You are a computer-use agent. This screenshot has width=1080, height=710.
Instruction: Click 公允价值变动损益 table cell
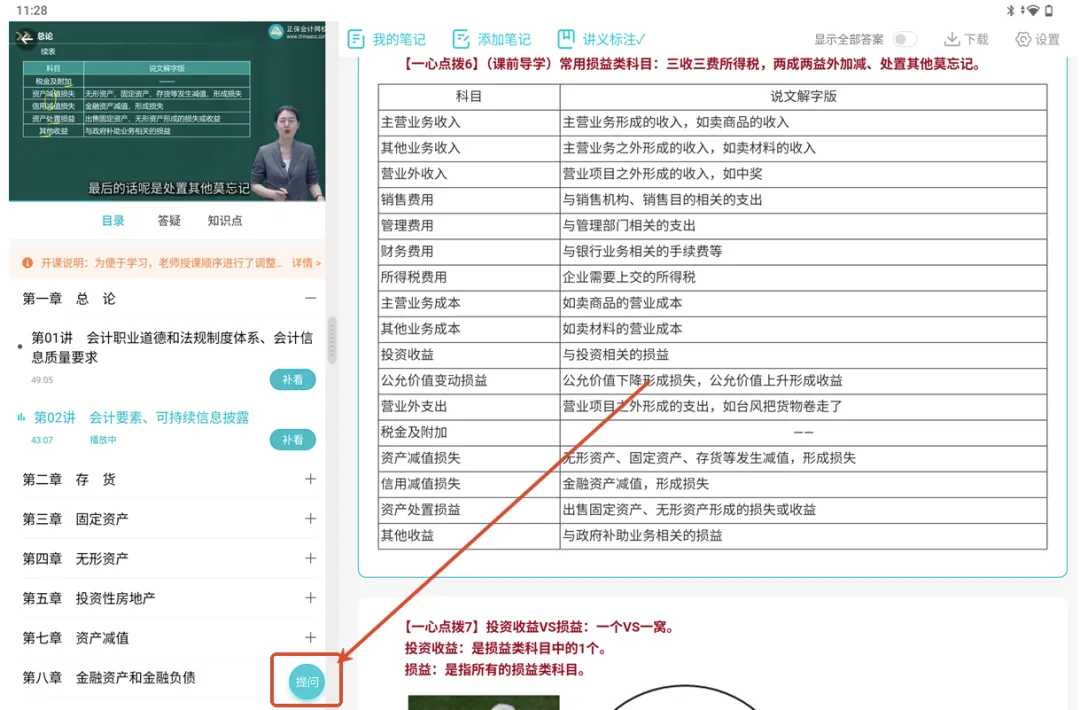[468, 380]
